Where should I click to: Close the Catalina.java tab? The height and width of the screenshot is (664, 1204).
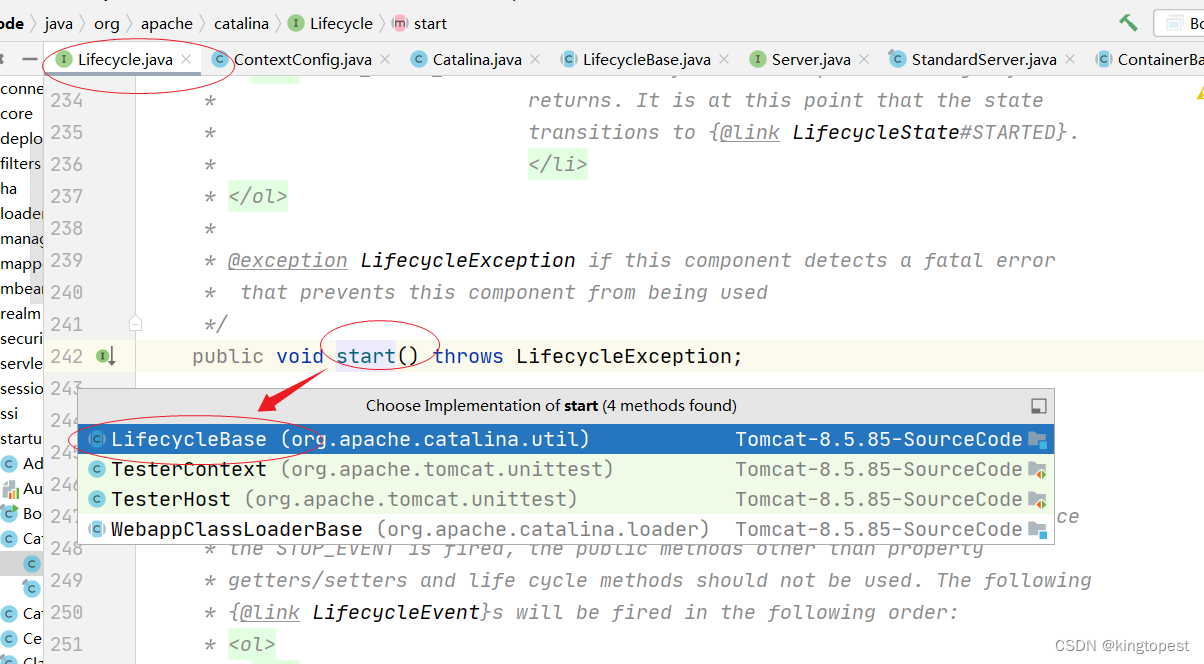tap(535, 60)
